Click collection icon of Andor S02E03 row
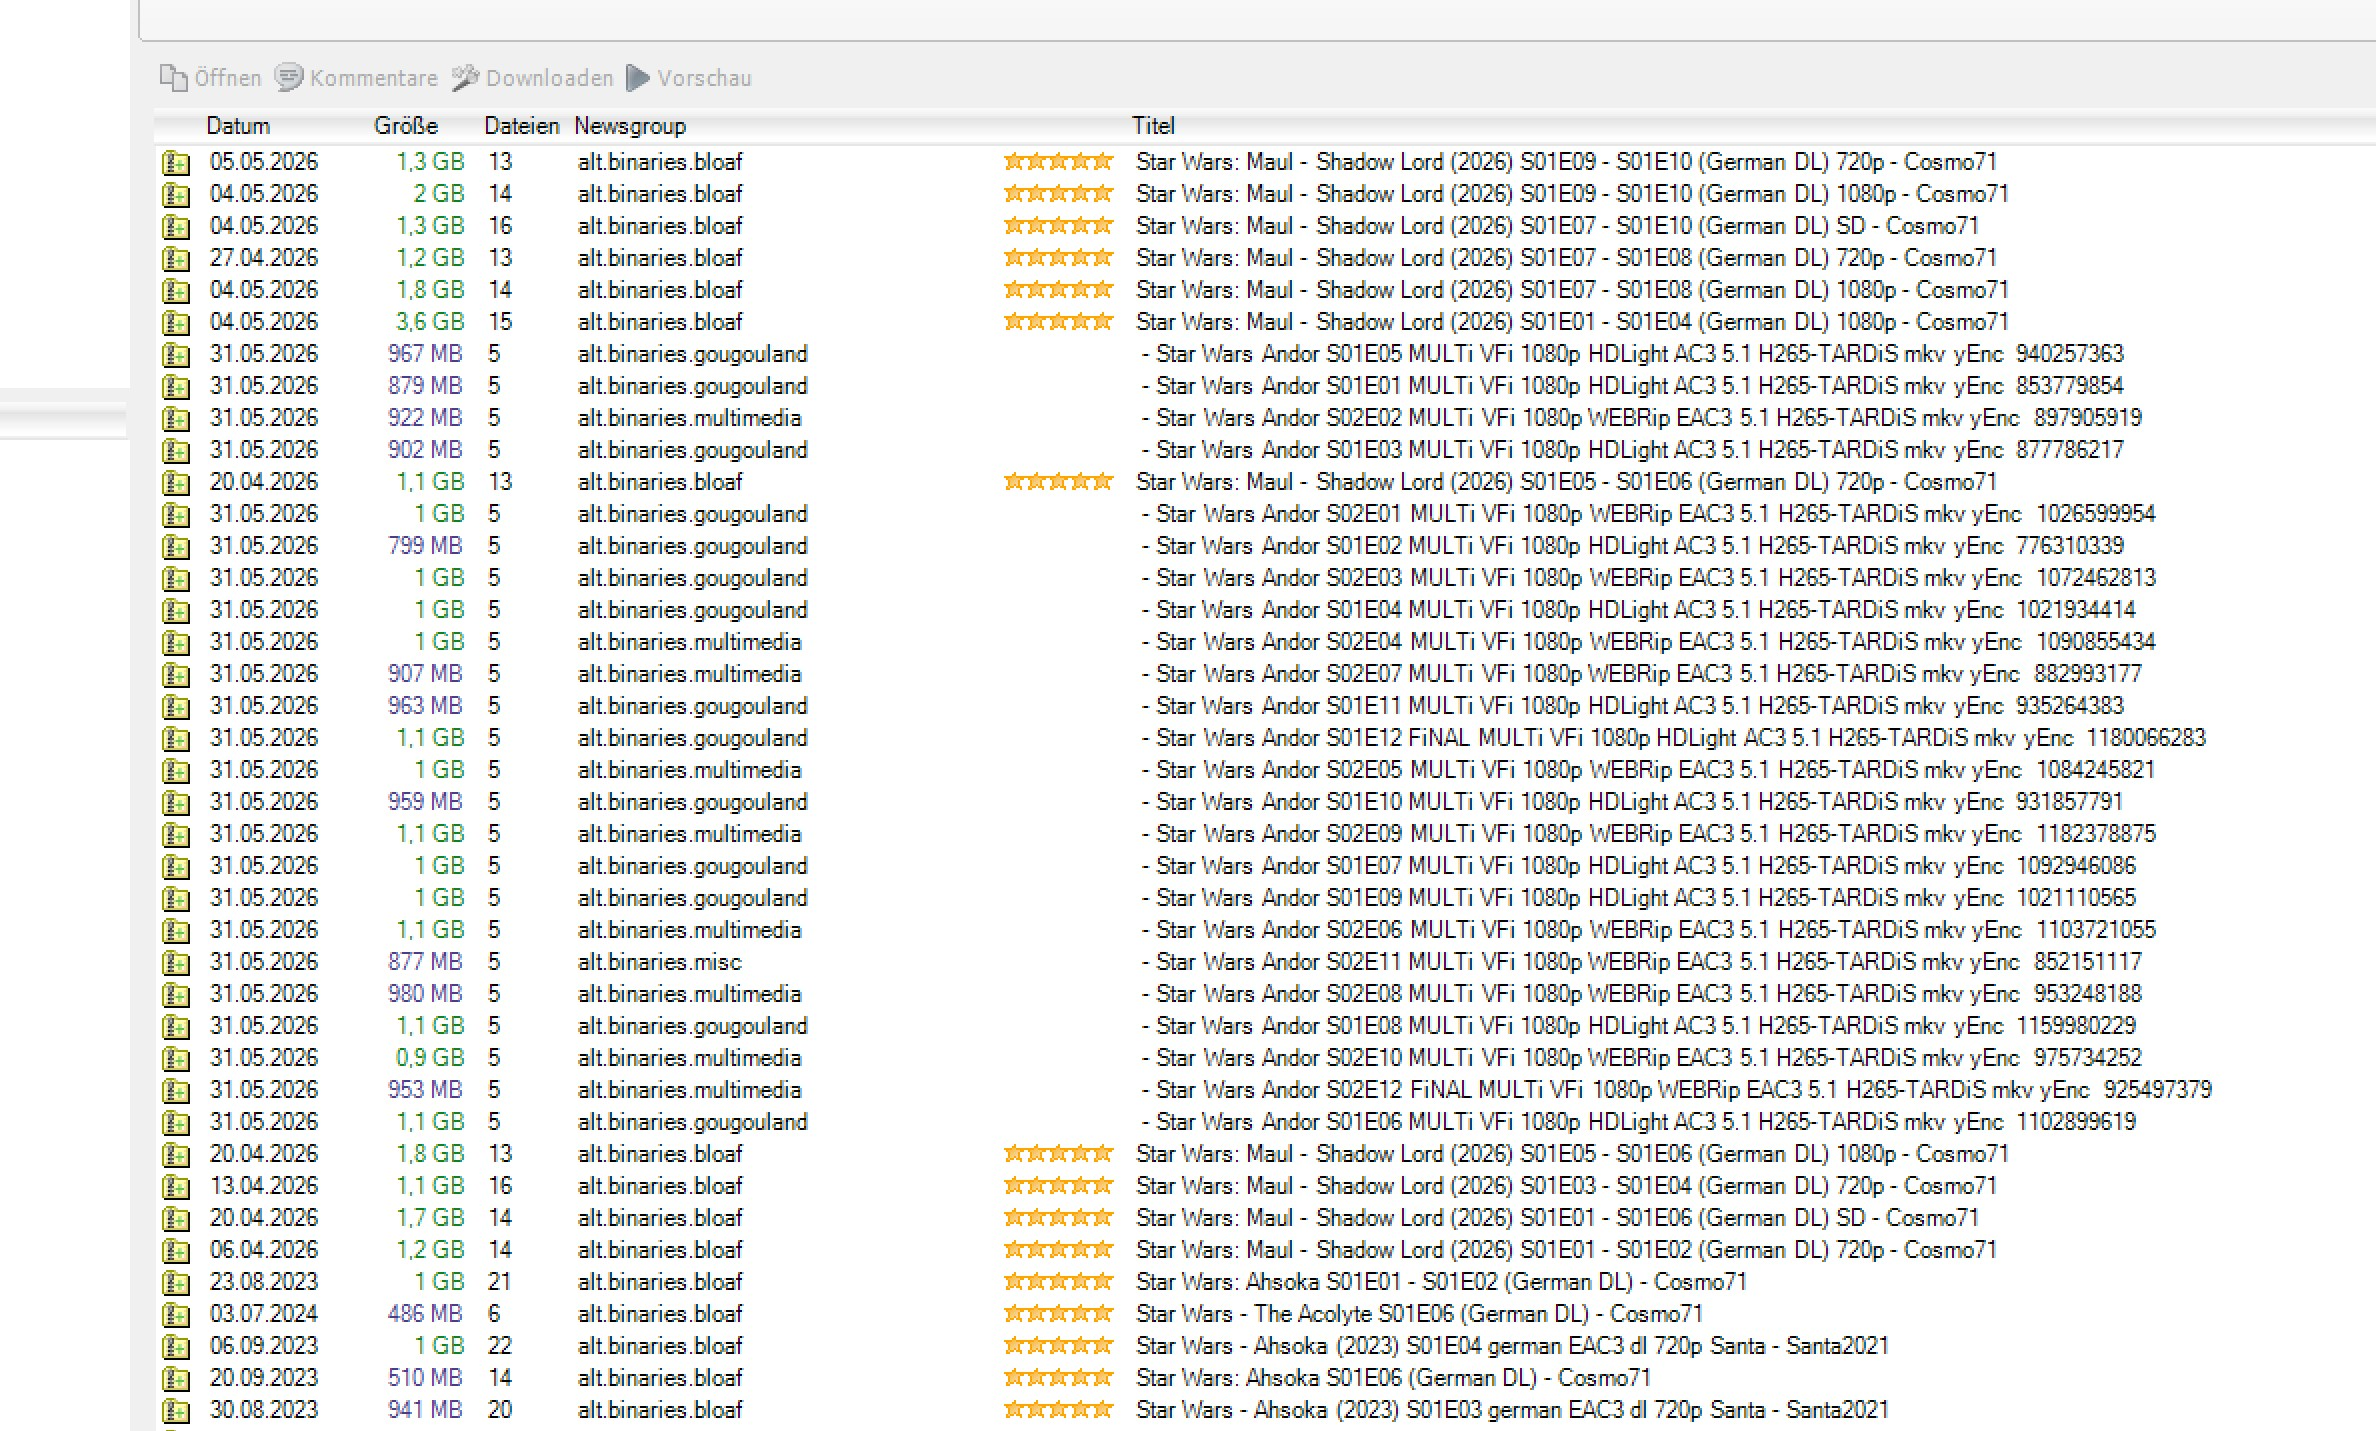 tap(176, 578)
